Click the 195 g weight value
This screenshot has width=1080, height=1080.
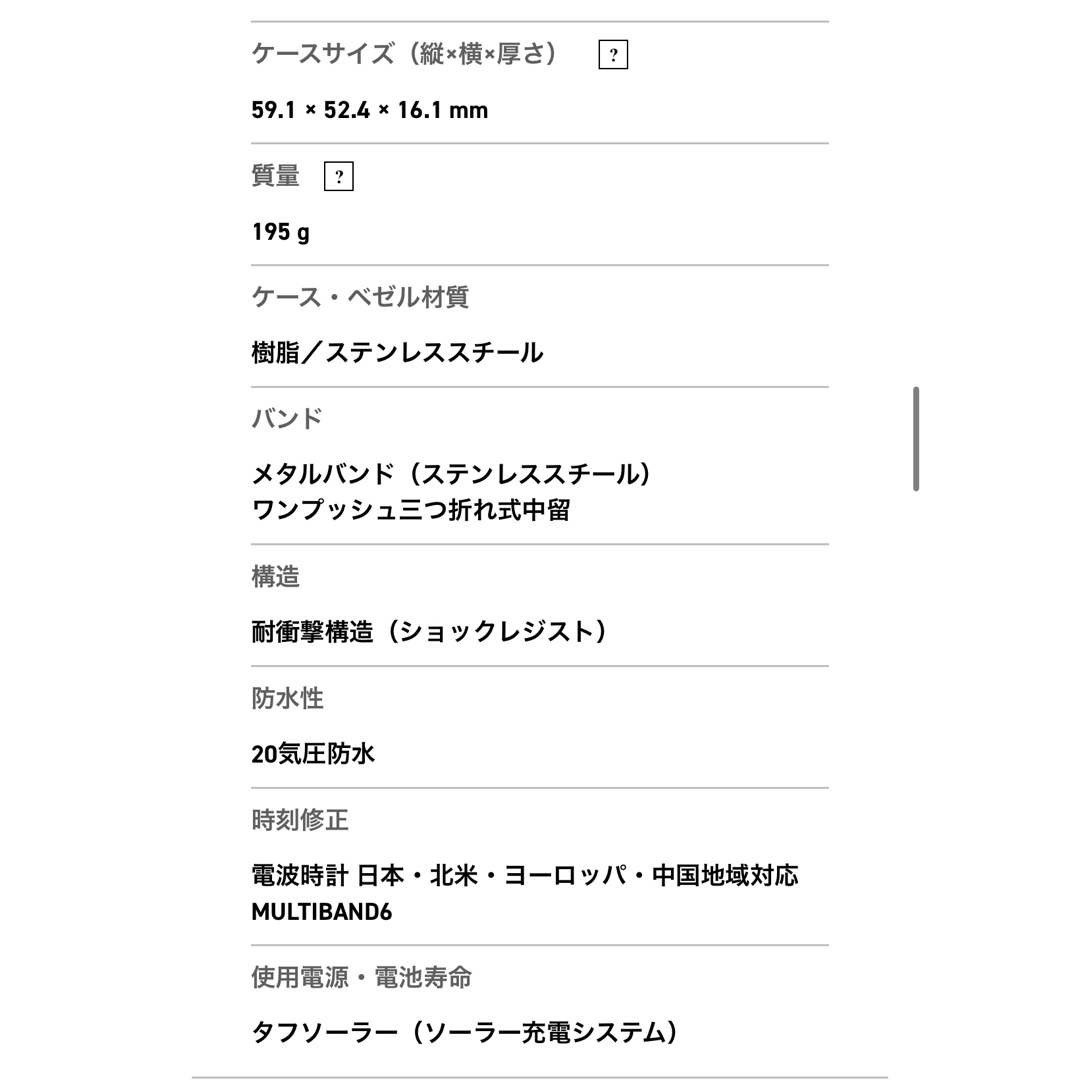click(x=280, y=232)
